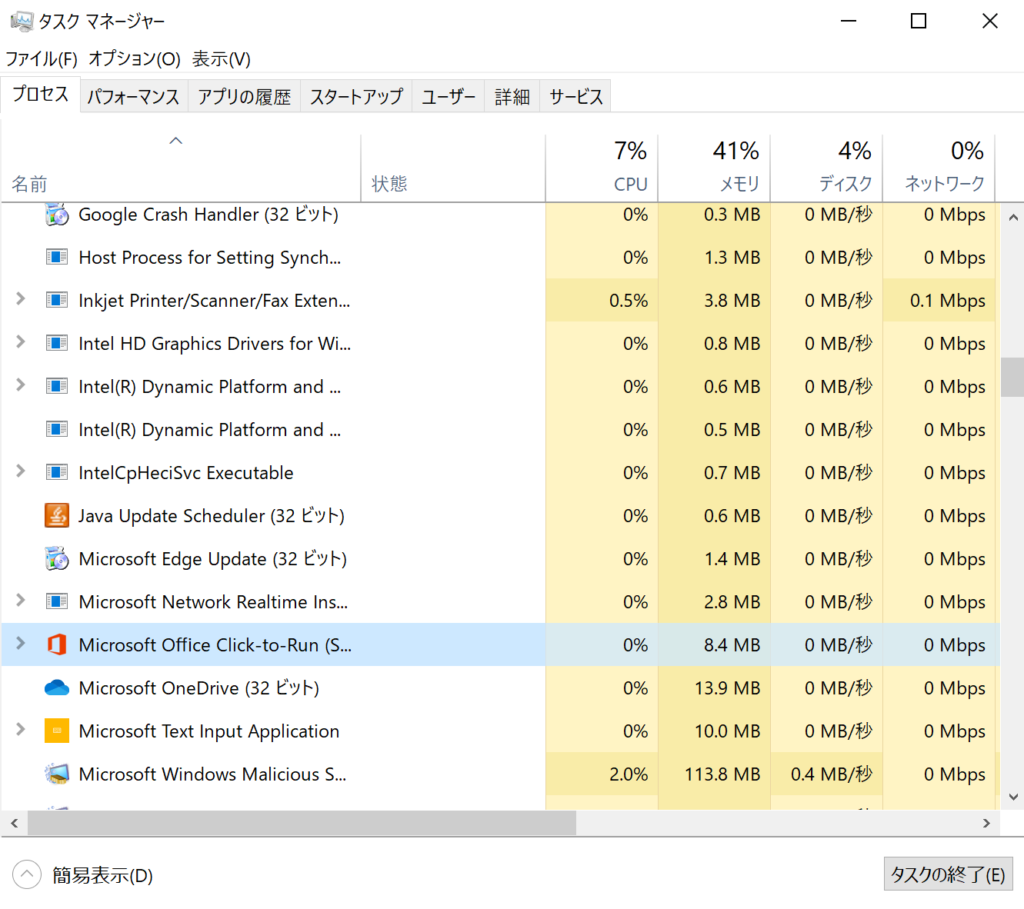Expand the IntelCpHeciSvc Executable group
1024x909 pixels.
[21, 471]
